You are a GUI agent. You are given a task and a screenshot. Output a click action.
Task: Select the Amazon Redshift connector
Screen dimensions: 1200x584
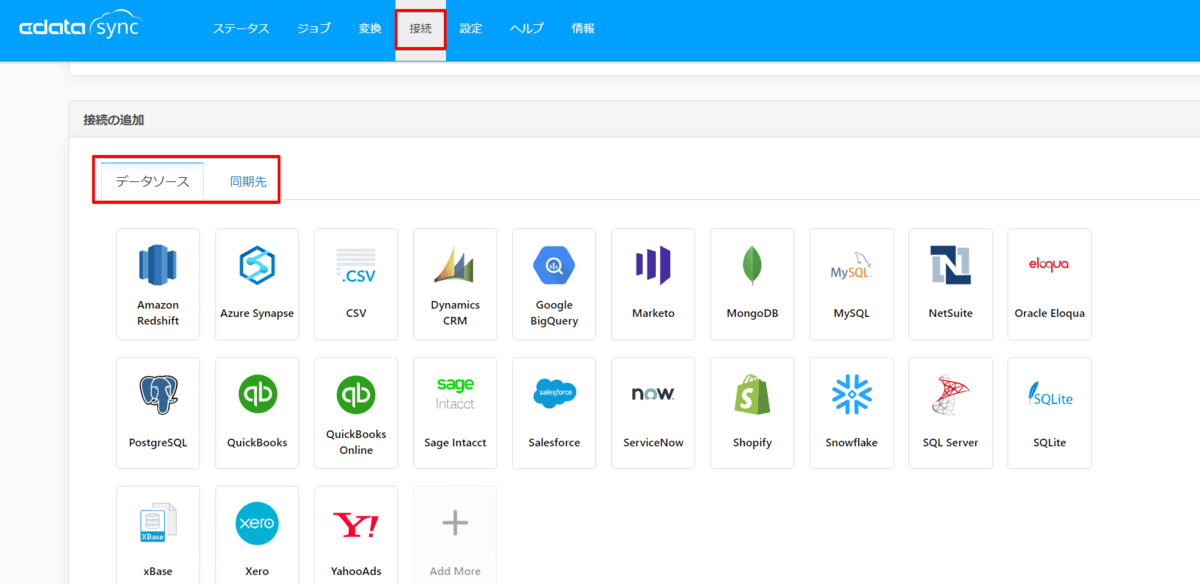[157, 284]
